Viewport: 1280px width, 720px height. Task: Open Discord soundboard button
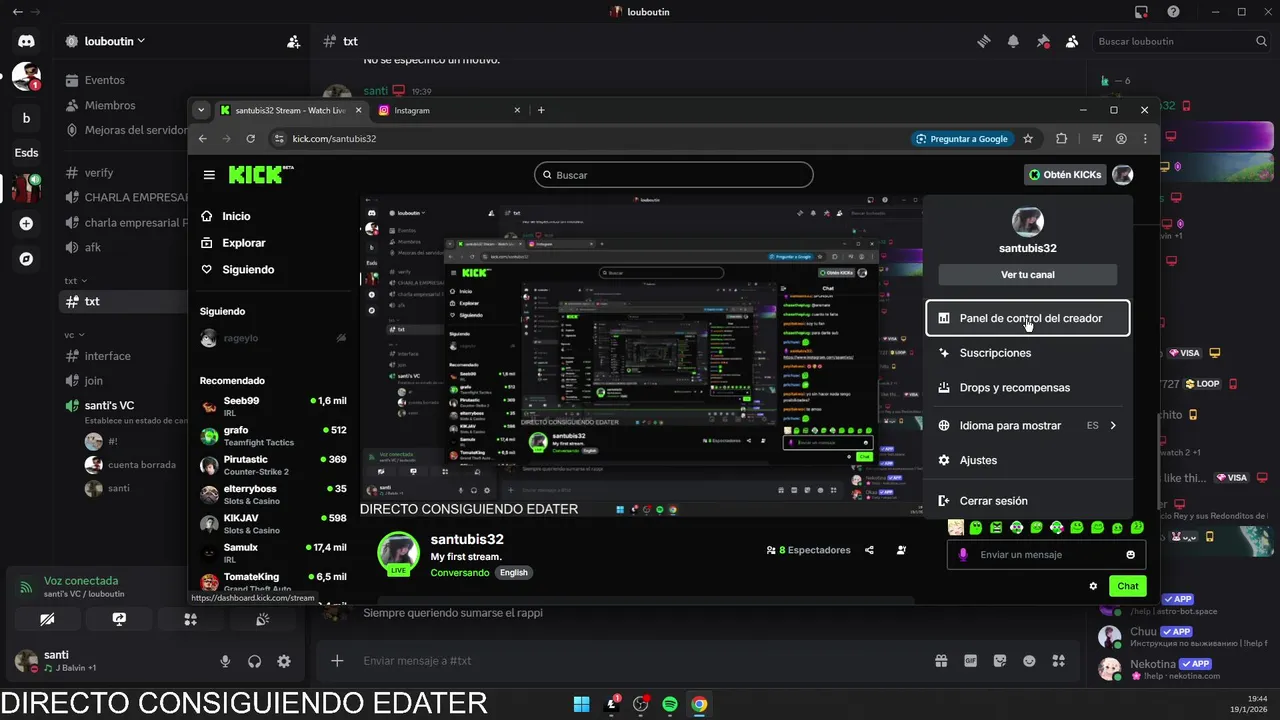tap(262, 620)
